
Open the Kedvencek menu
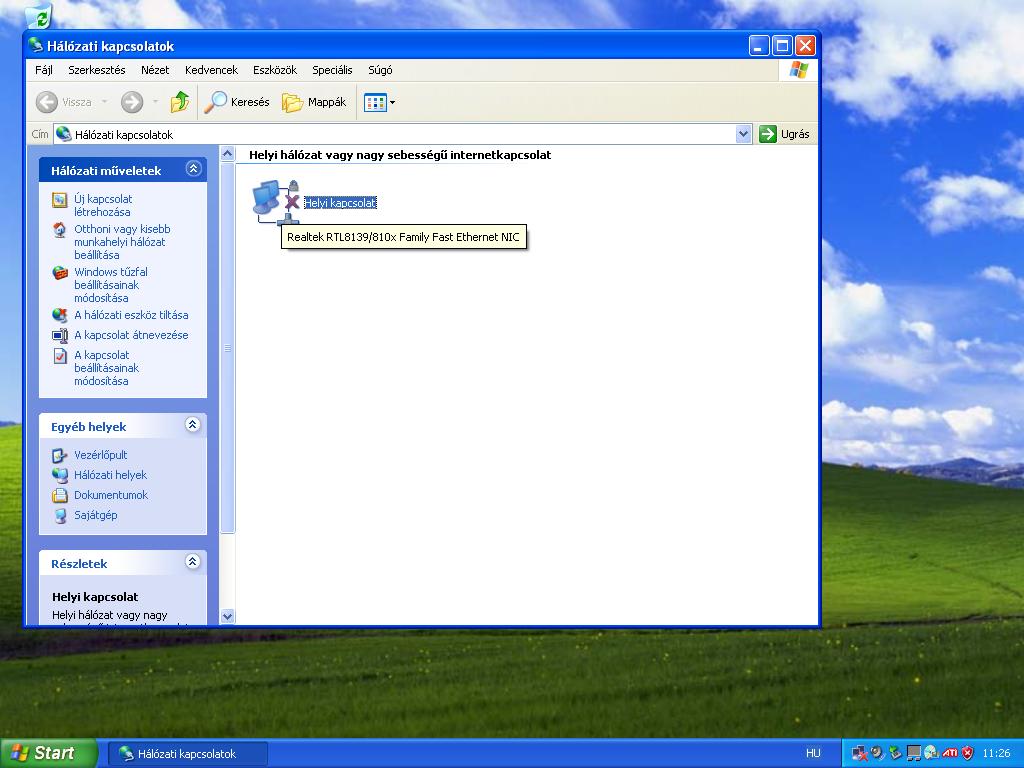pyautogui.click(x=211, y=70)
